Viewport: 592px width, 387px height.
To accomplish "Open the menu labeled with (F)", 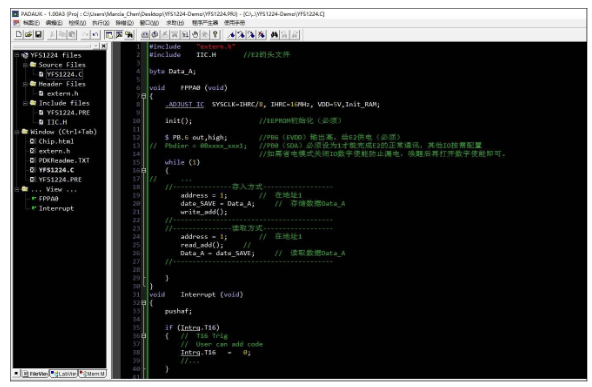I will 31,23.
